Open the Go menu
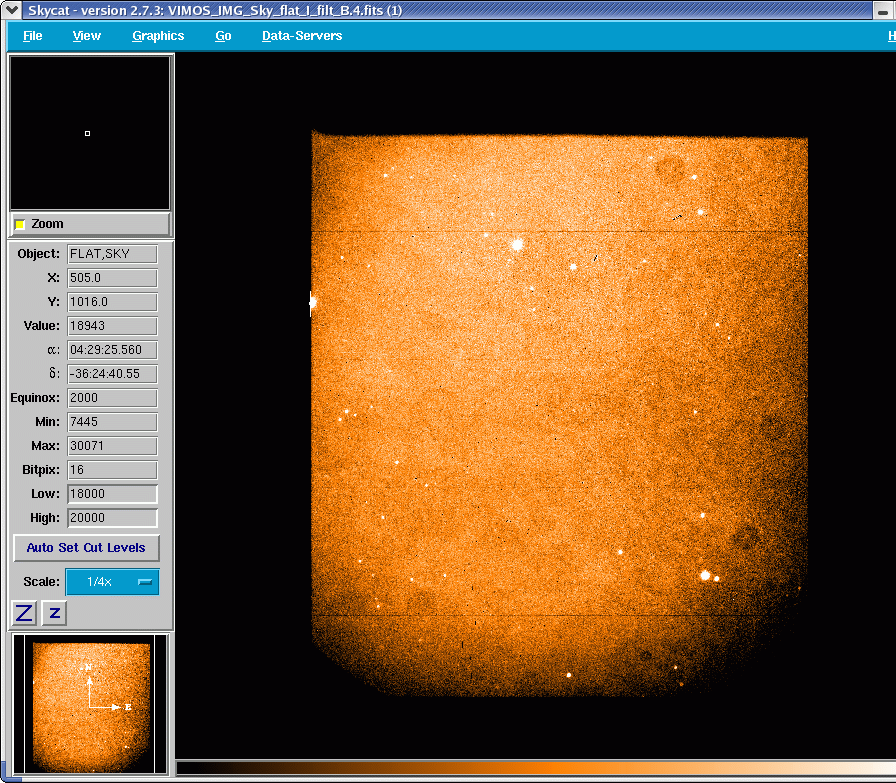Image resolution: width=896 pixels, height=783 pixels. tap(223, 35)
